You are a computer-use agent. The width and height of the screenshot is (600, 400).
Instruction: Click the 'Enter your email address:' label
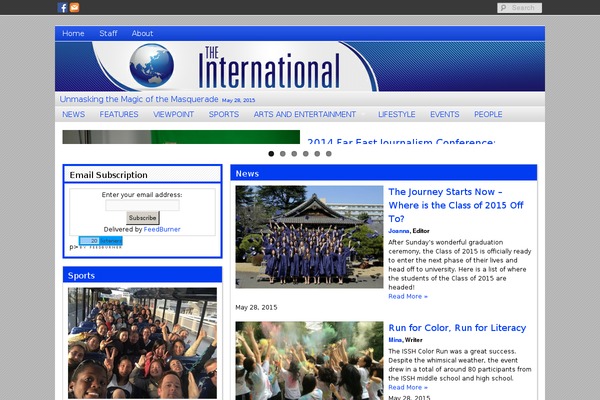[x=142, y=195]
